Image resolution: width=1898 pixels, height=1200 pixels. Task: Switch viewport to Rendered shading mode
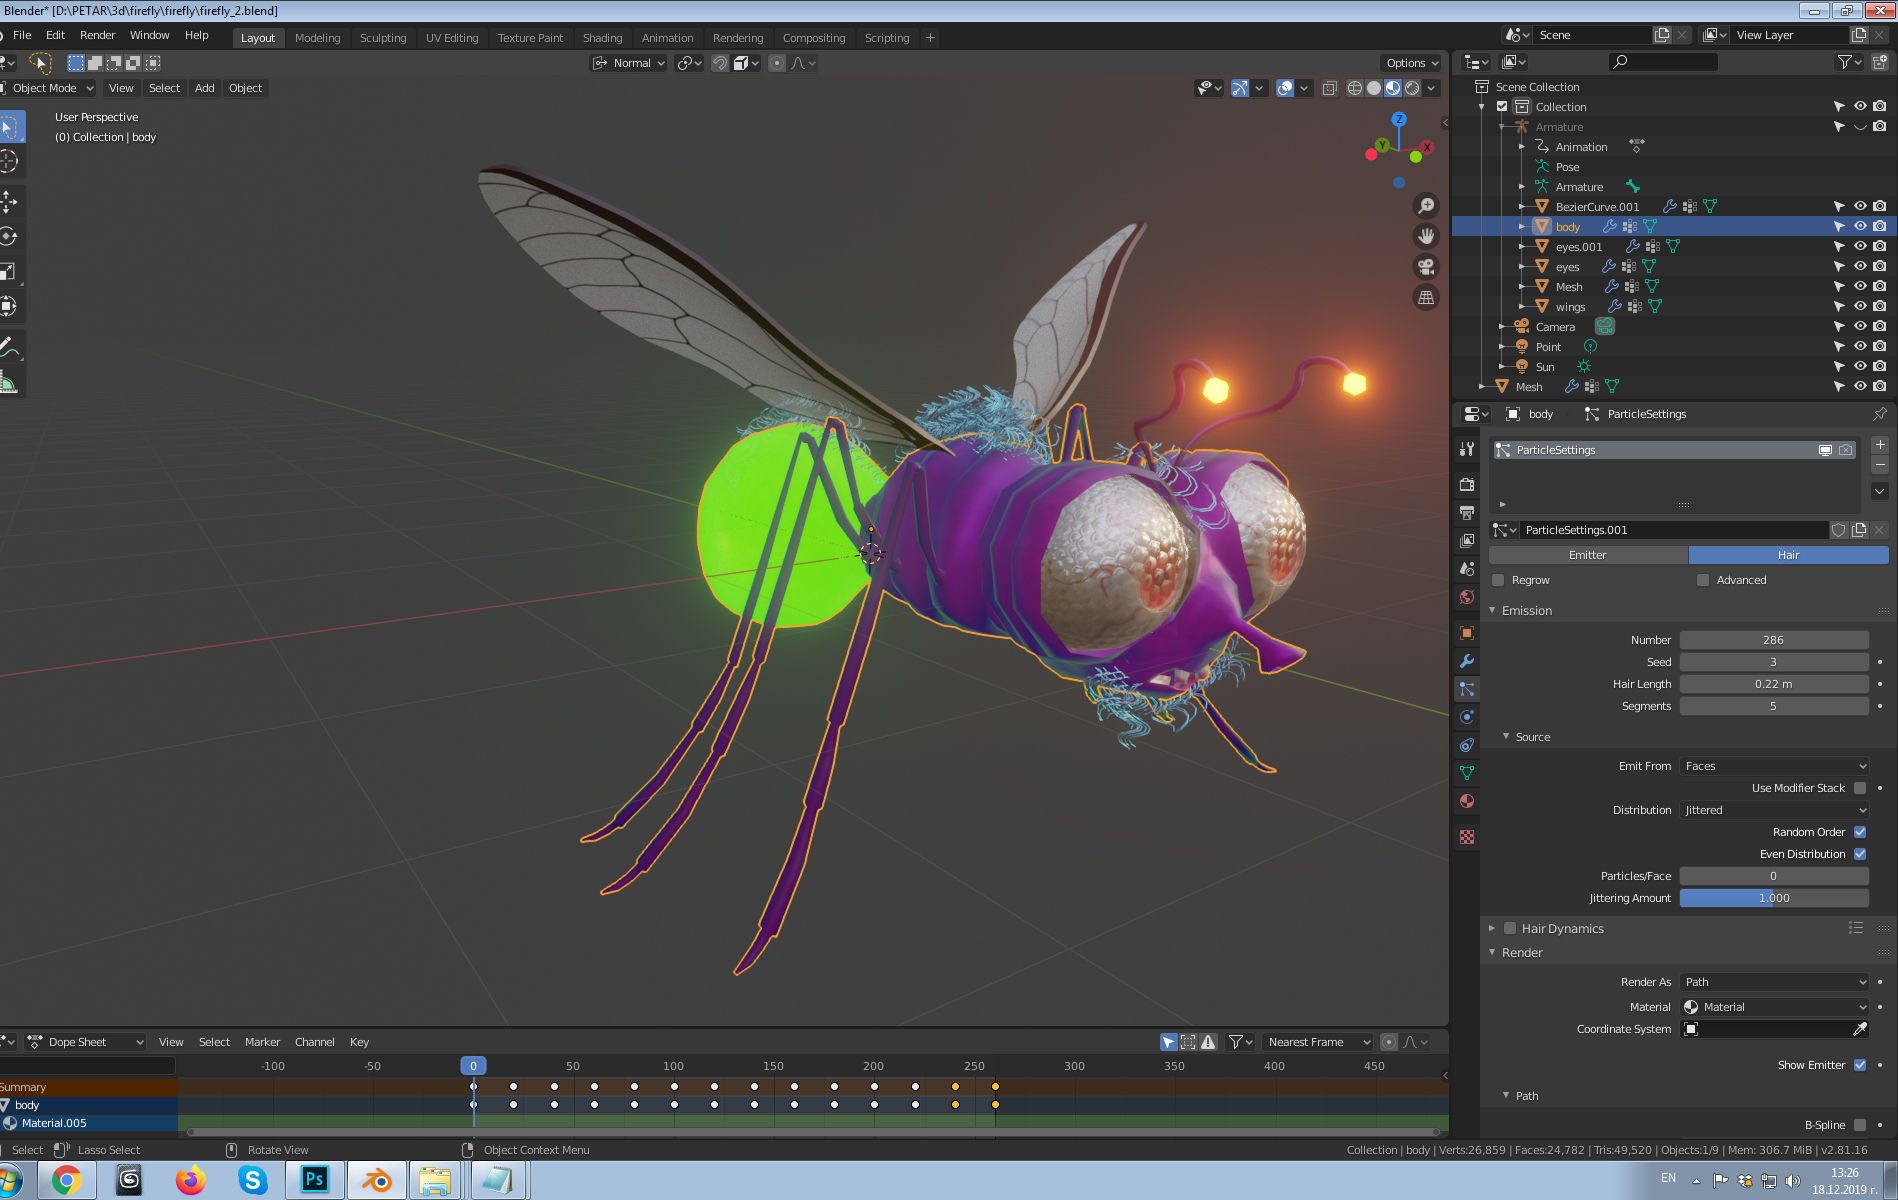(1412, 88)
